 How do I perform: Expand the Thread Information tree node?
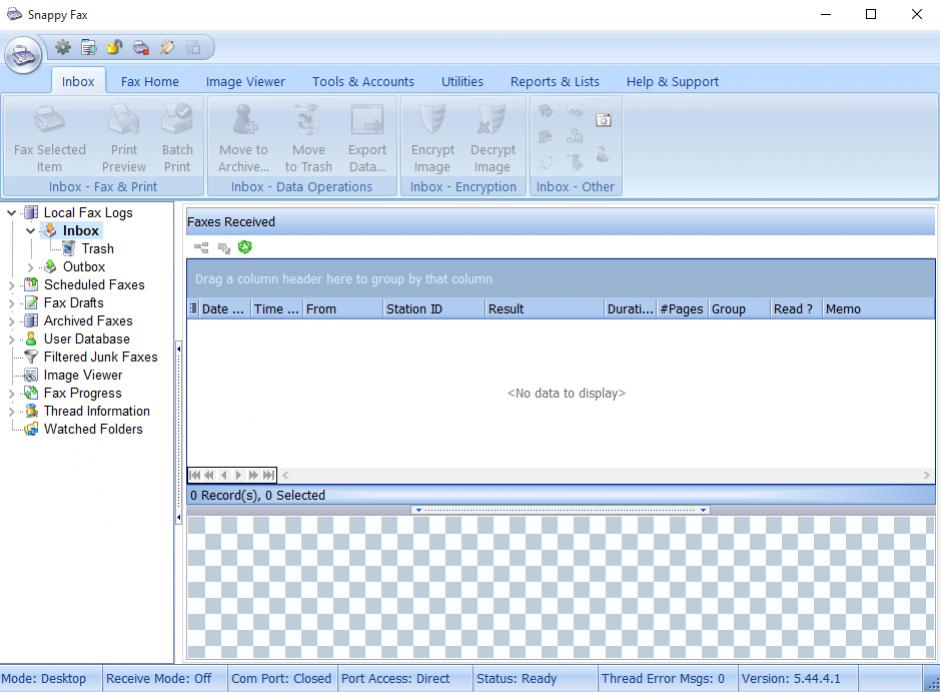point(11,411)
